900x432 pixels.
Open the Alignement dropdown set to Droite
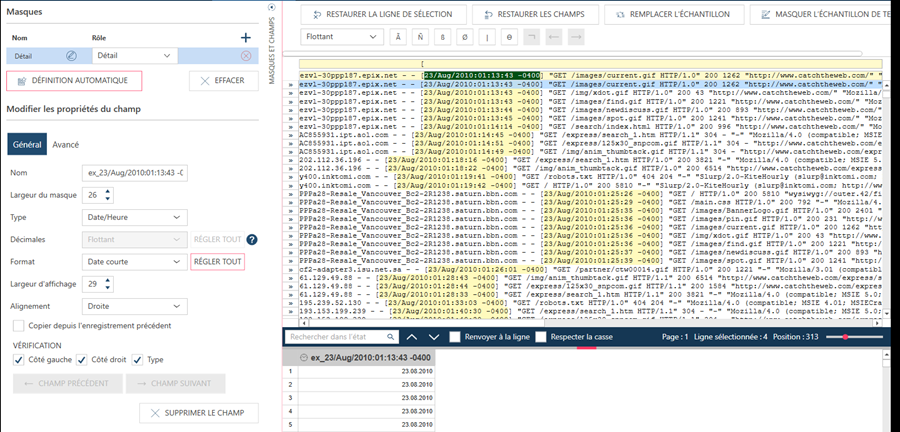click(134, 305)
